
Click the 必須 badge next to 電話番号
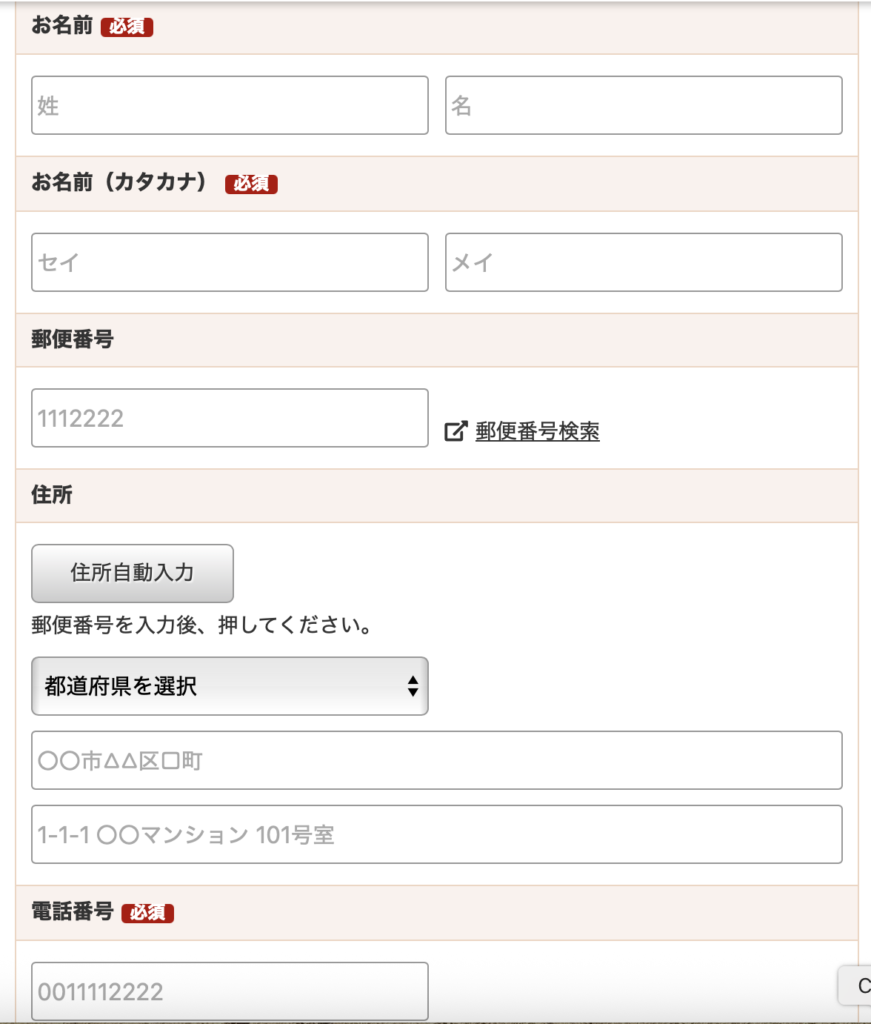pos(148,912)
